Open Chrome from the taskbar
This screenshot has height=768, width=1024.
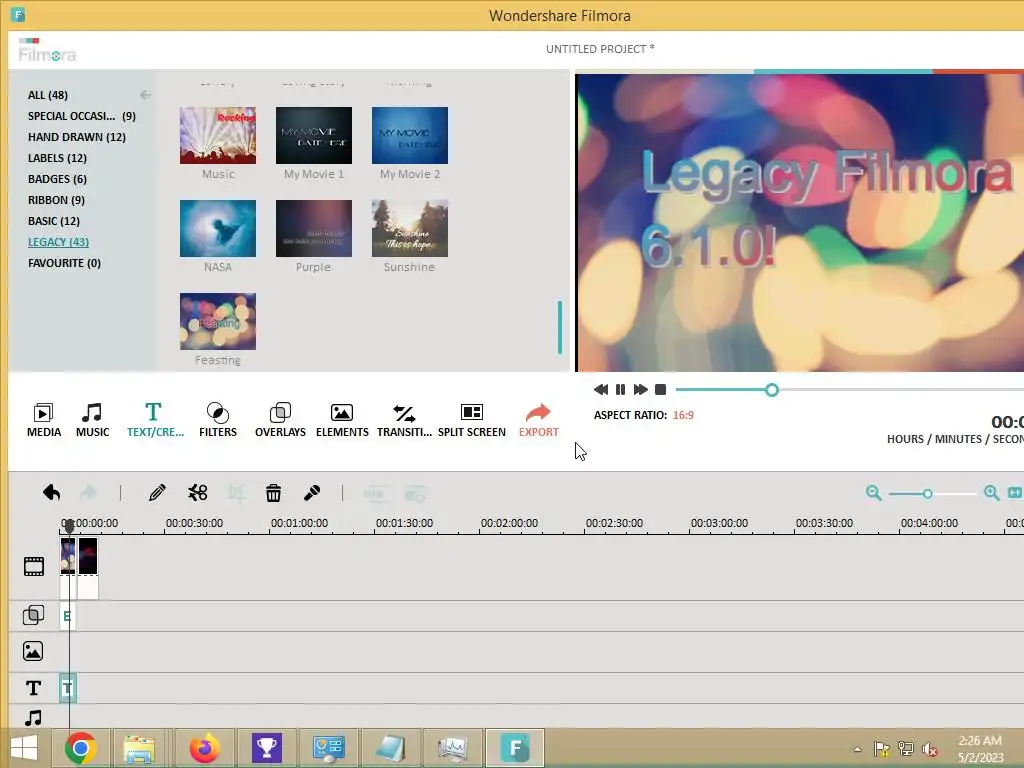click(80, 748)
